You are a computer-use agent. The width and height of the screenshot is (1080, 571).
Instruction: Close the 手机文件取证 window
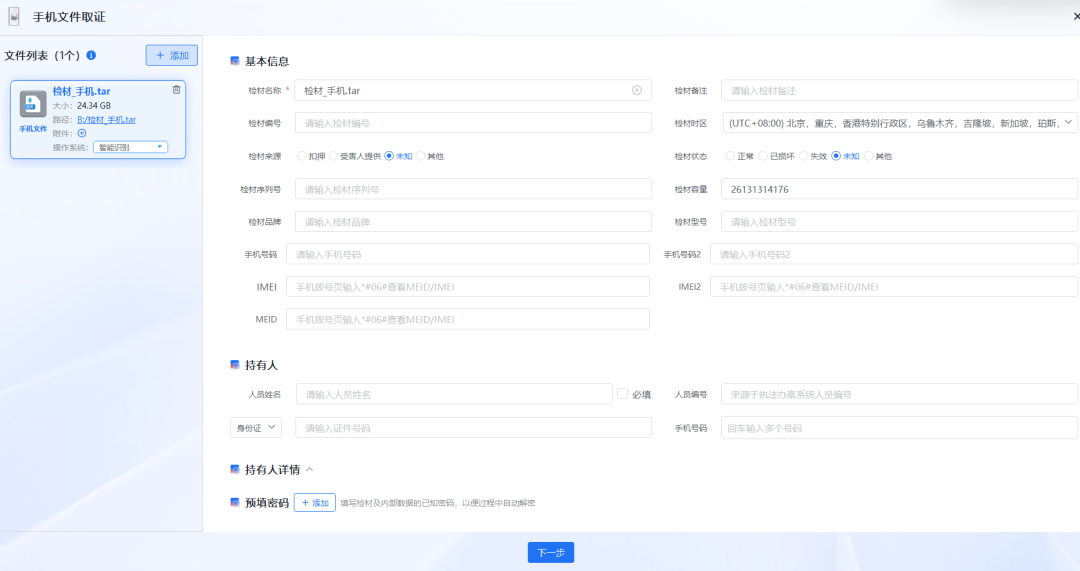click(x=1076, y=16)
